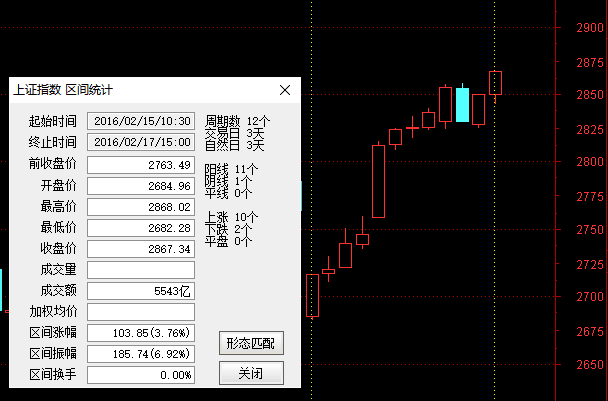608x401 pixels.
Task: Select the 终止时间 field 2016/02/17/15:00
Action: click(141, 142)
